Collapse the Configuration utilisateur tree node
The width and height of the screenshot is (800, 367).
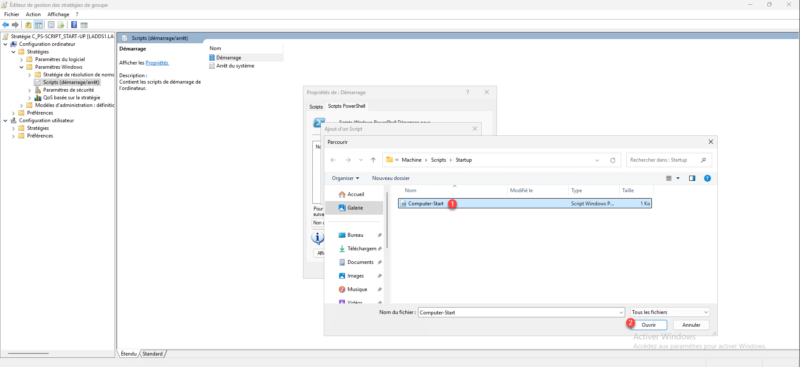coord(6,120)
